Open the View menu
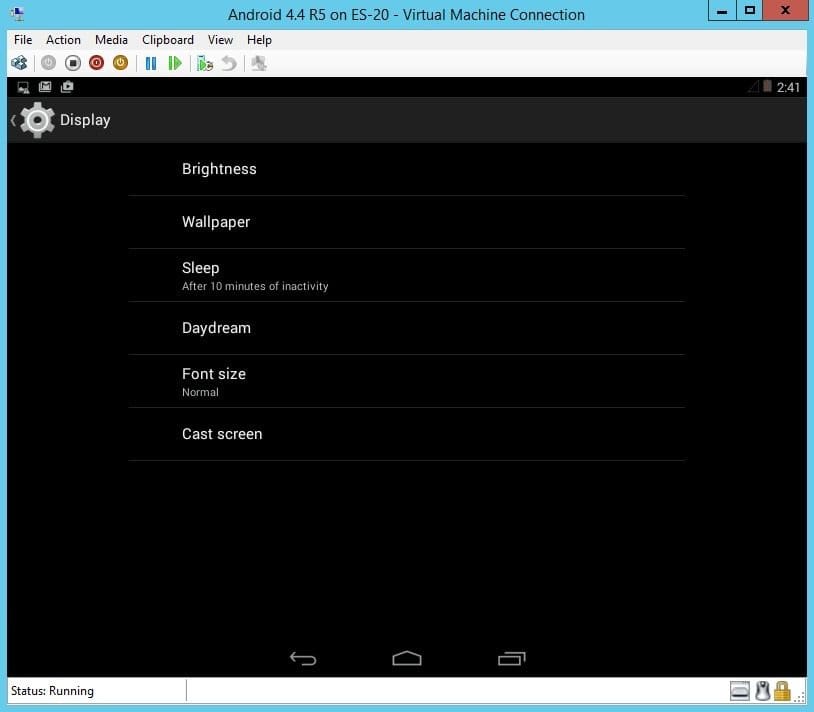The width and height of the screenshot is (814, 712). 220,40
